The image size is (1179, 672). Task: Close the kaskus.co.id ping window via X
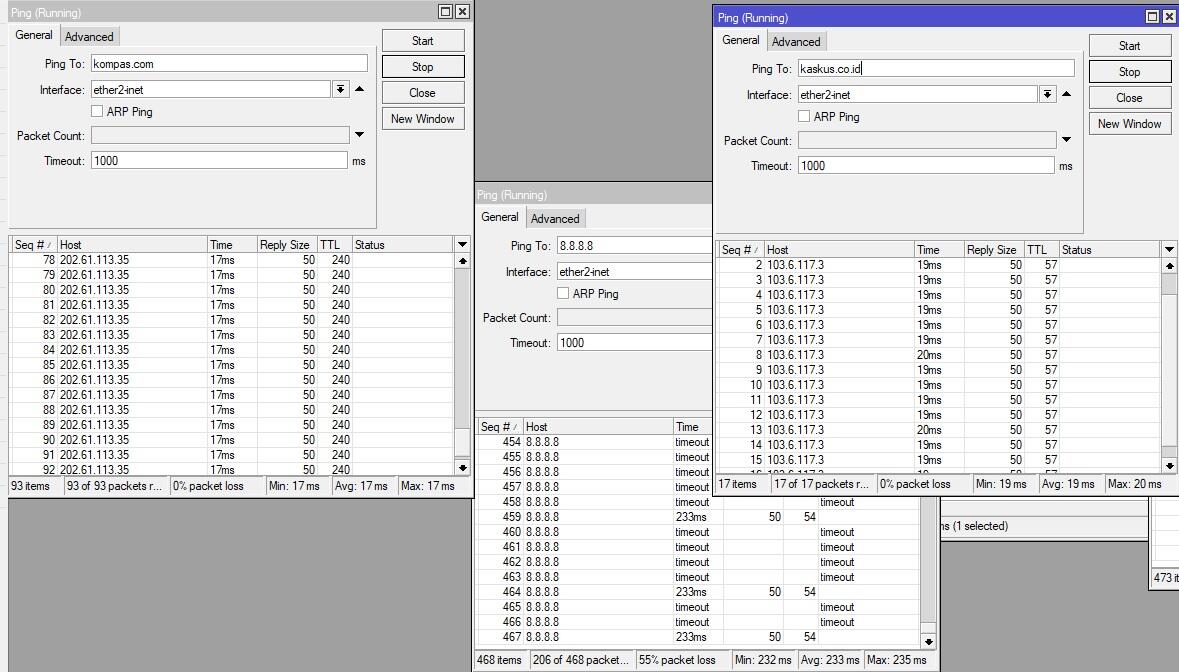pyautogui.click(x=1169, y=17)
